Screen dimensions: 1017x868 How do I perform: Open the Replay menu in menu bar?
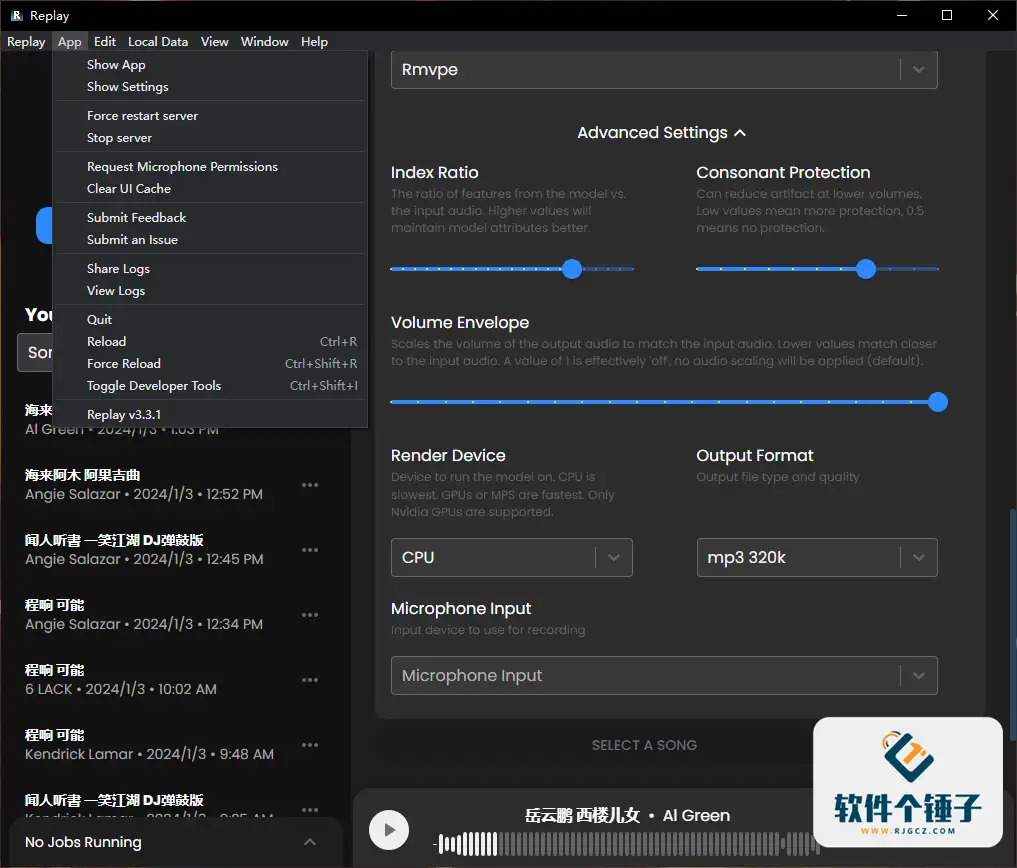tap(26, 42)
